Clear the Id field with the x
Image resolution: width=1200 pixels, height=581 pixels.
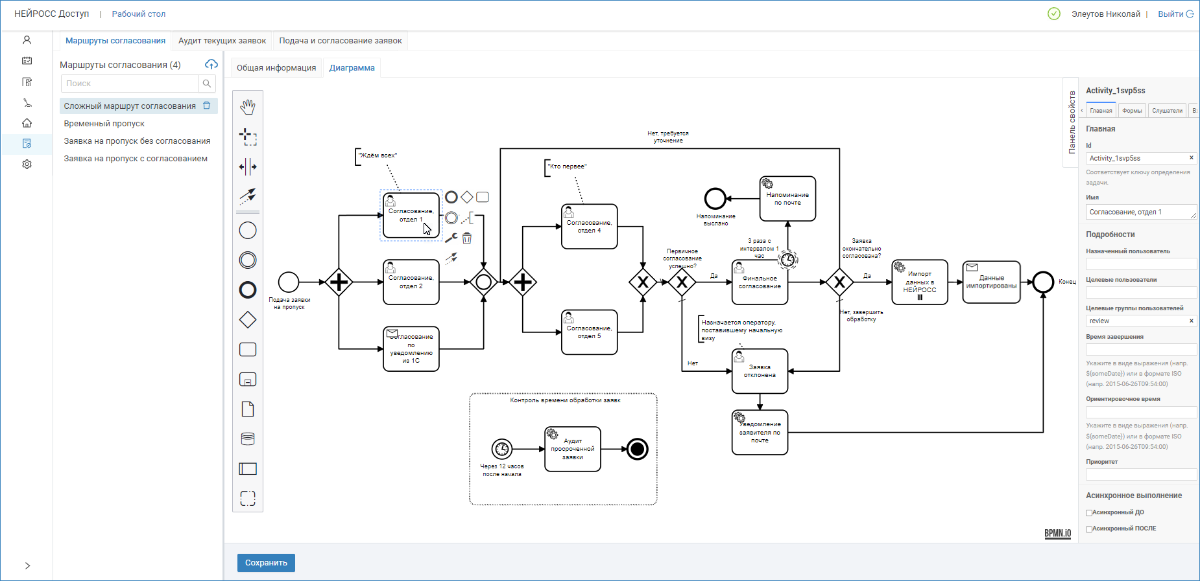click(x=1191, y=158)
